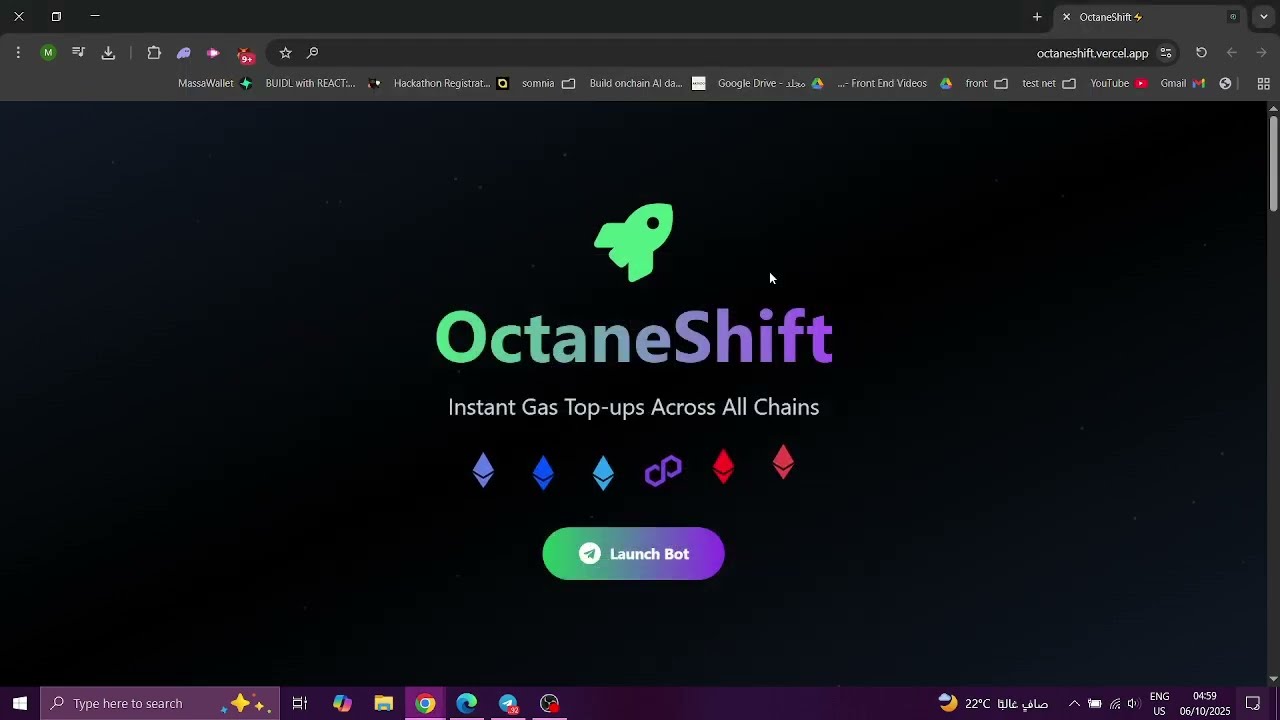Viewport: 1280px width, 720px height.
Task: Select the OctaneShift tab
Action: click(x=1150, y=17)
